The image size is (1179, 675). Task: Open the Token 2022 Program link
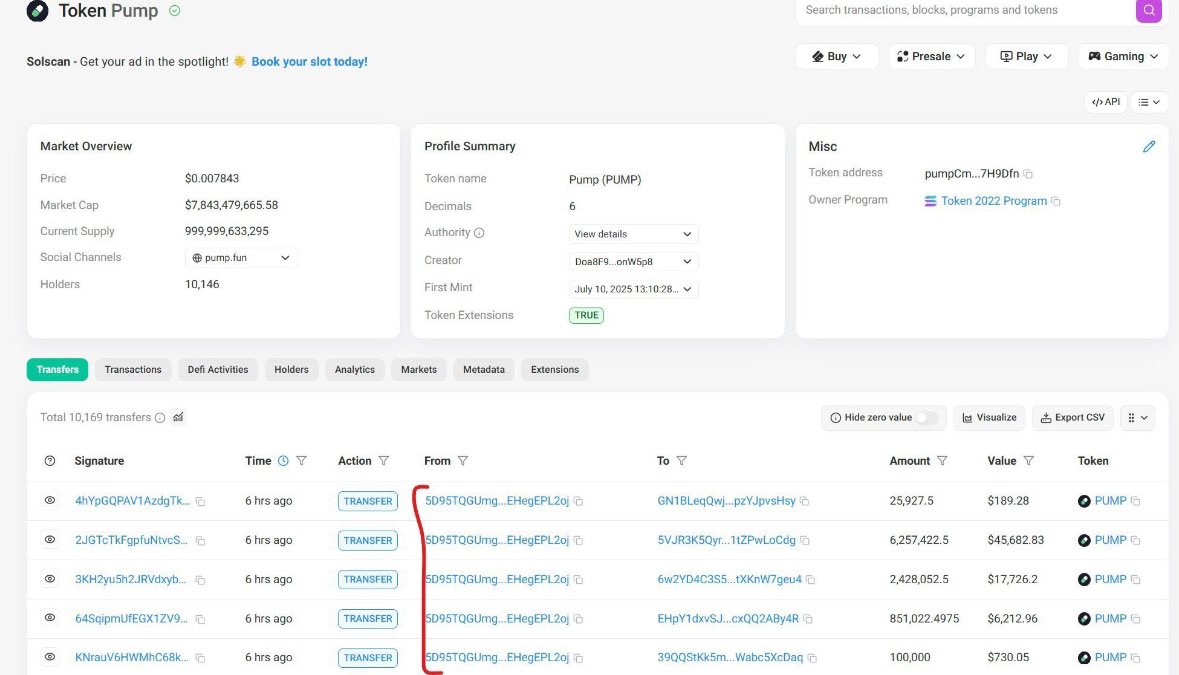pos(993,200)
